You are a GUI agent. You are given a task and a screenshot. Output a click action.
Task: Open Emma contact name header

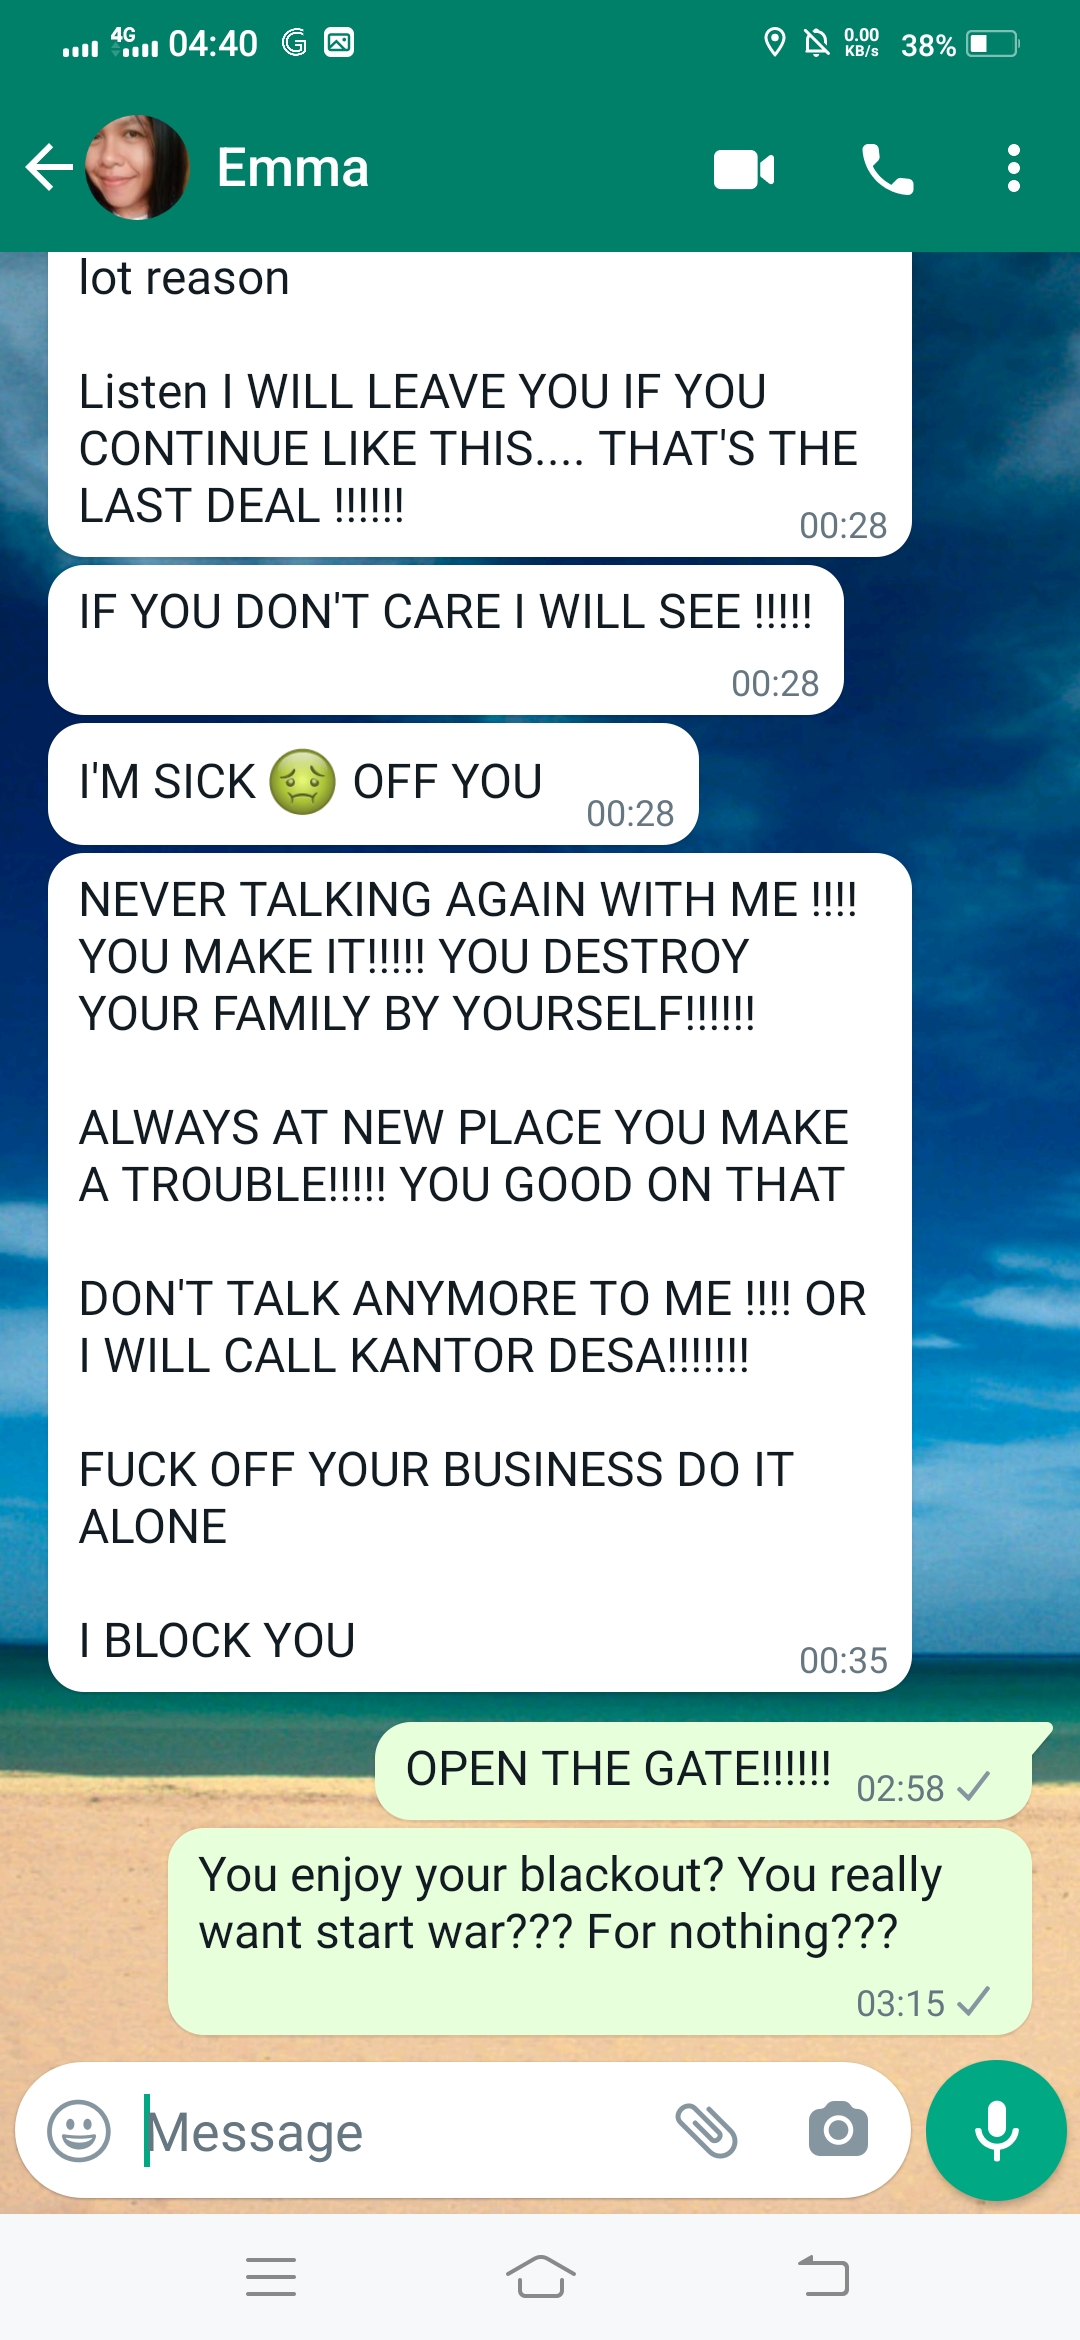coord(293,167)
